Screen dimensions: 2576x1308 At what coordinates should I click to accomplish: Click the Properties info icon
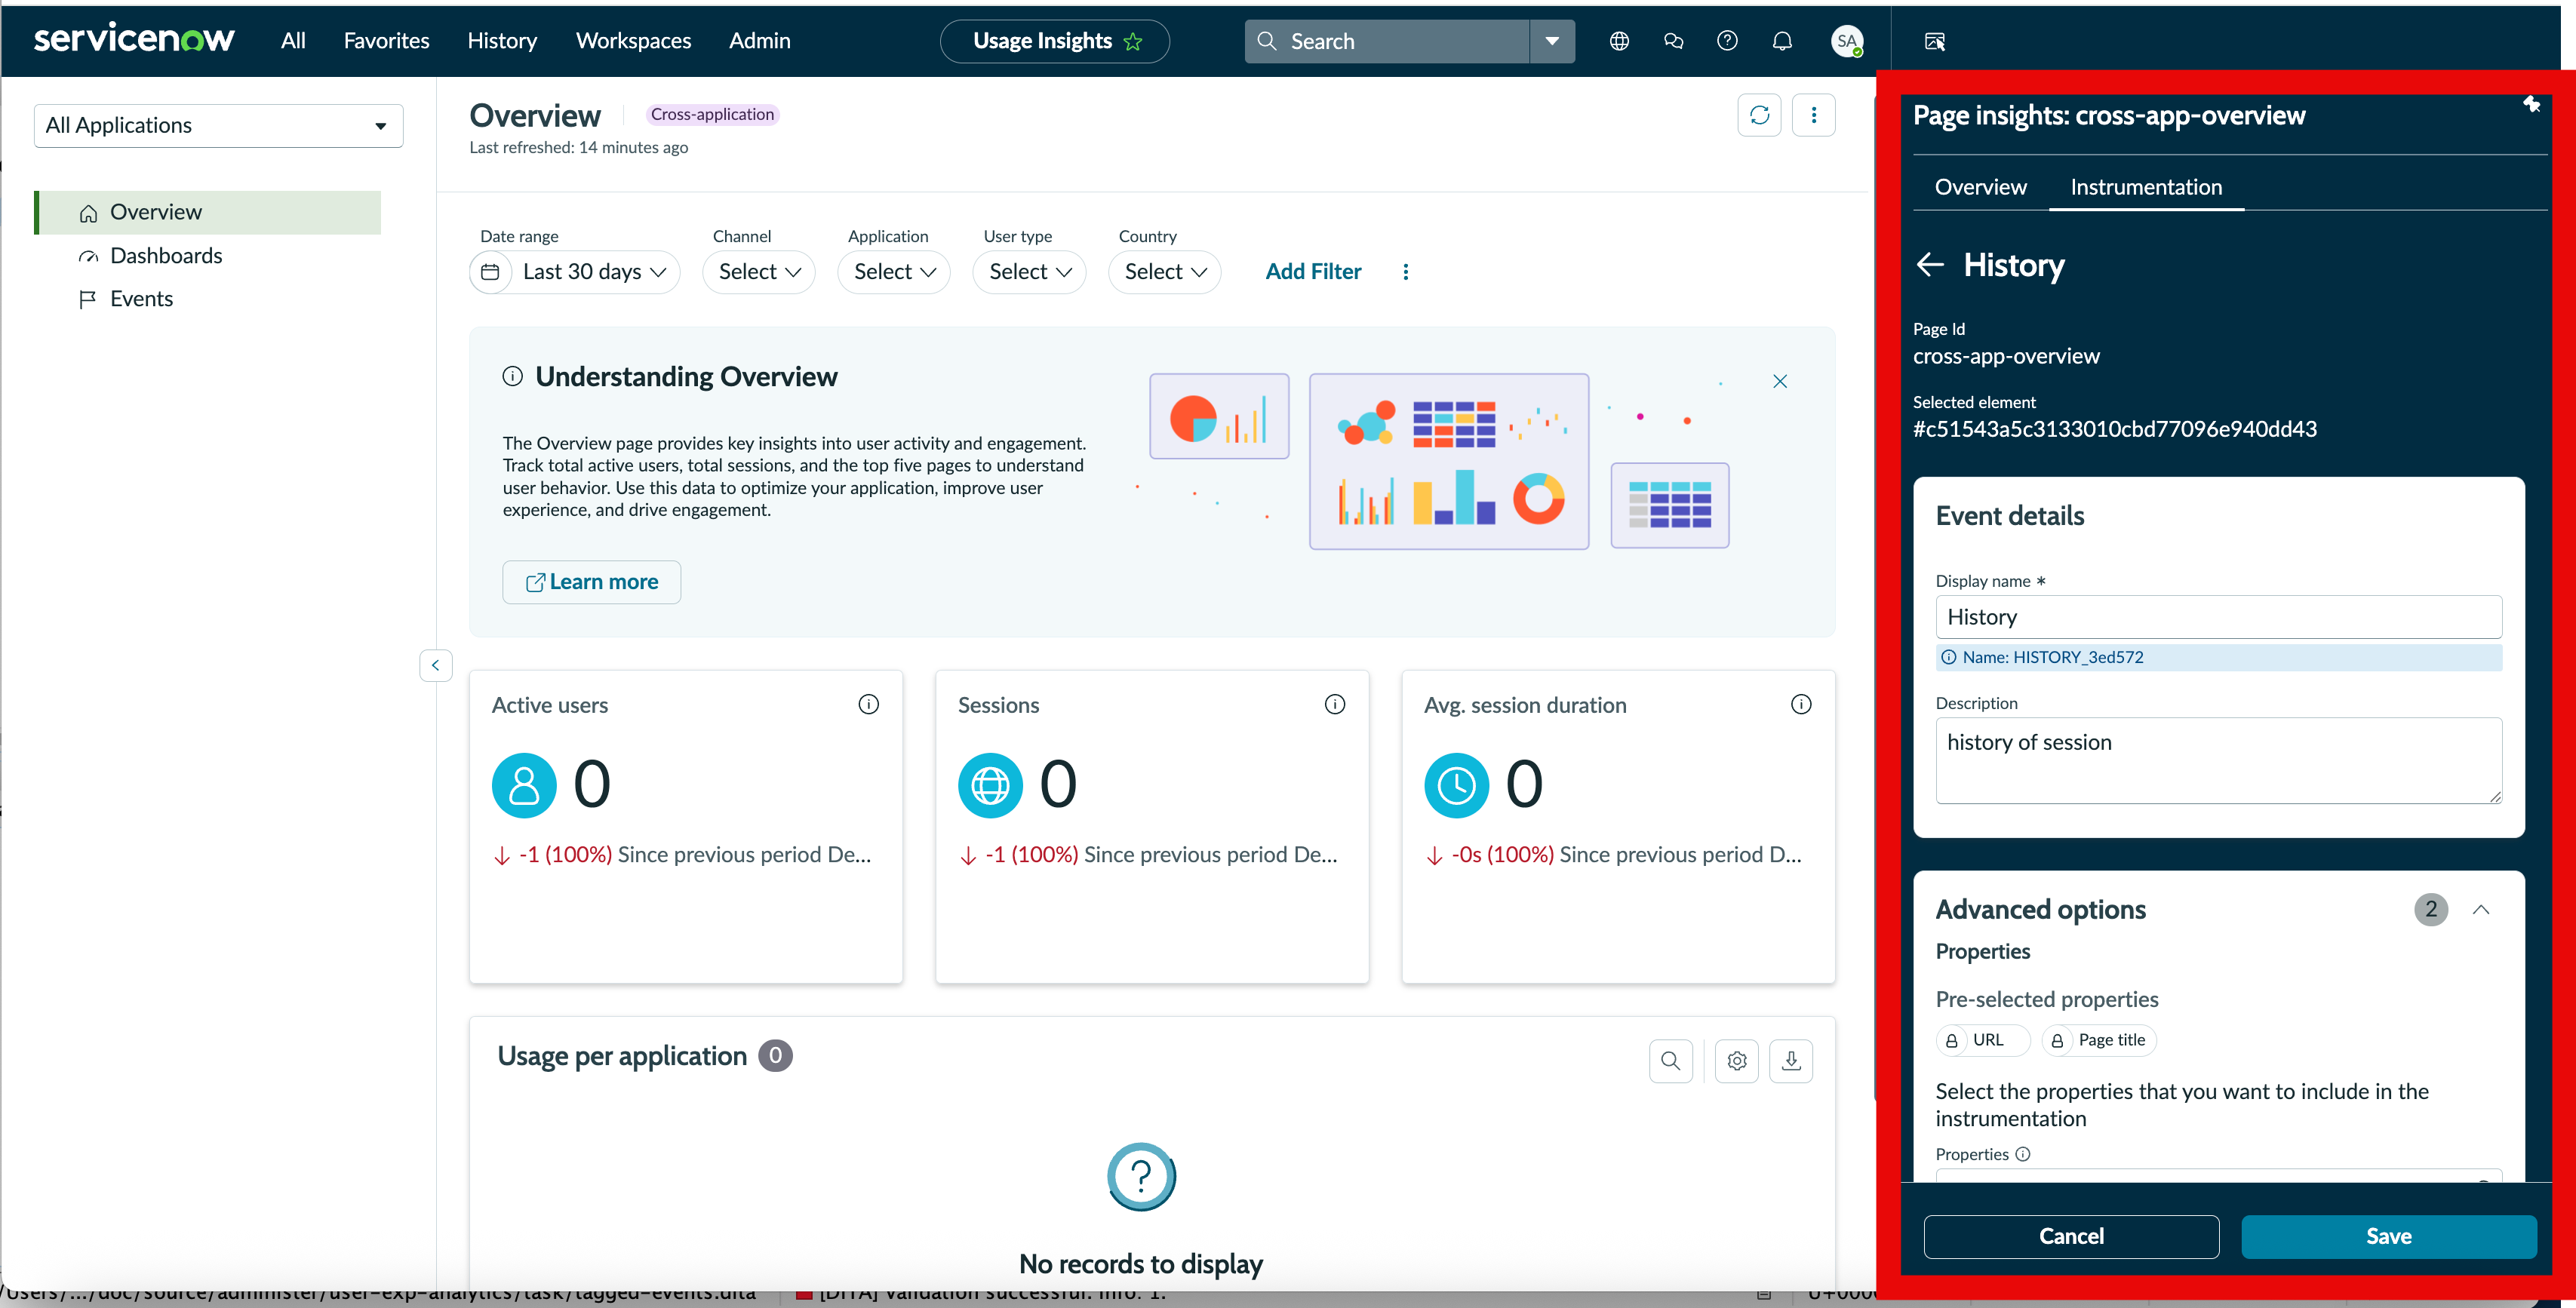click(x=2023, y=1154)
